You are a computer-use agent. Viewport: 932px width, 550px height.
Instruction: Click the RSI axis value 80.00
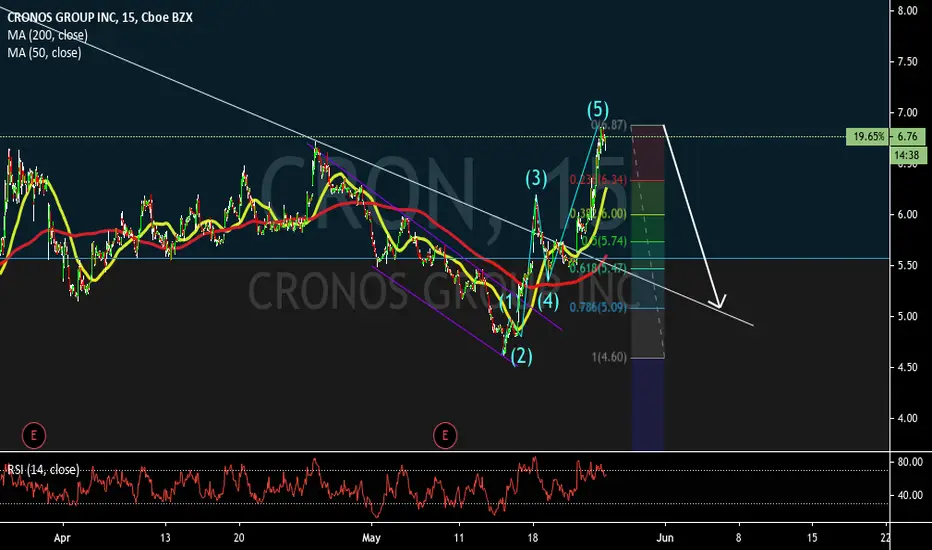[x=910, y=462]
